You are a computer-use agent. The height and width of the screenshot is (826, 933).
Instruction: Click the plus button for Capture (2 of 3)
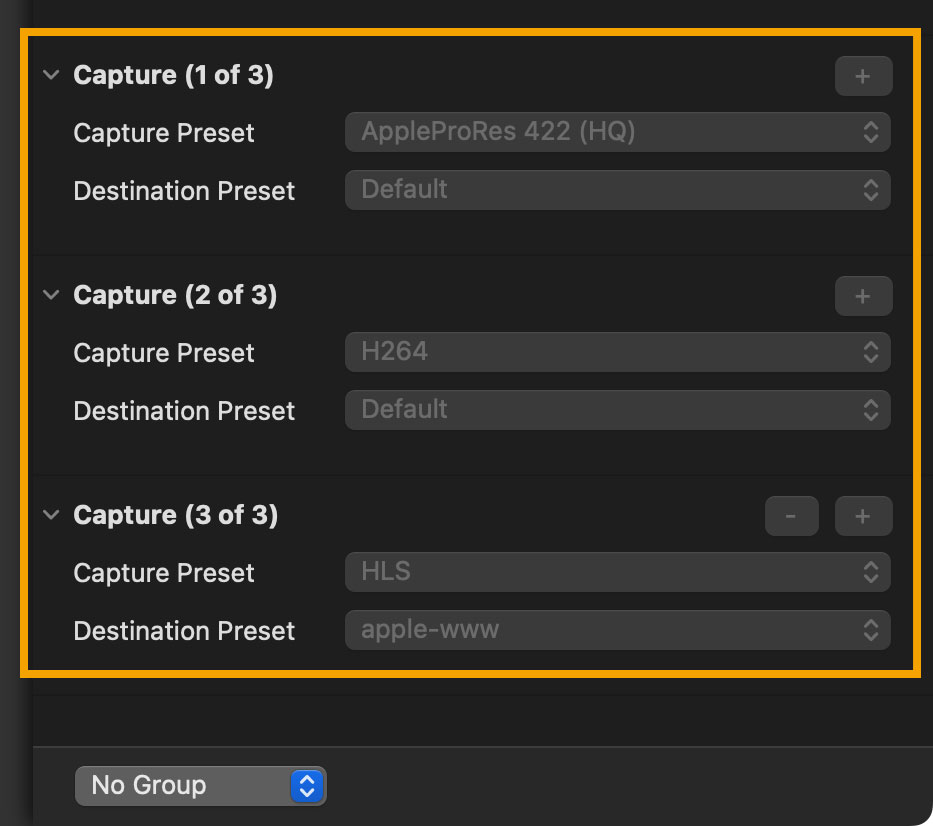(863, 296)
